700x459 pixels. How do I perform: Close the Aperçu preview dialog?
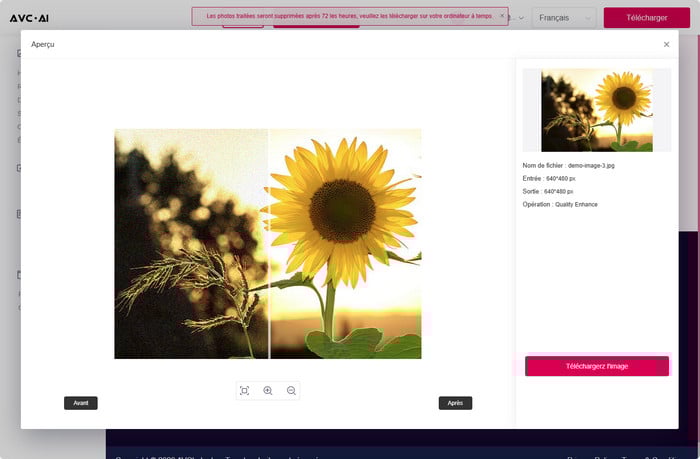tap(666, 44)
